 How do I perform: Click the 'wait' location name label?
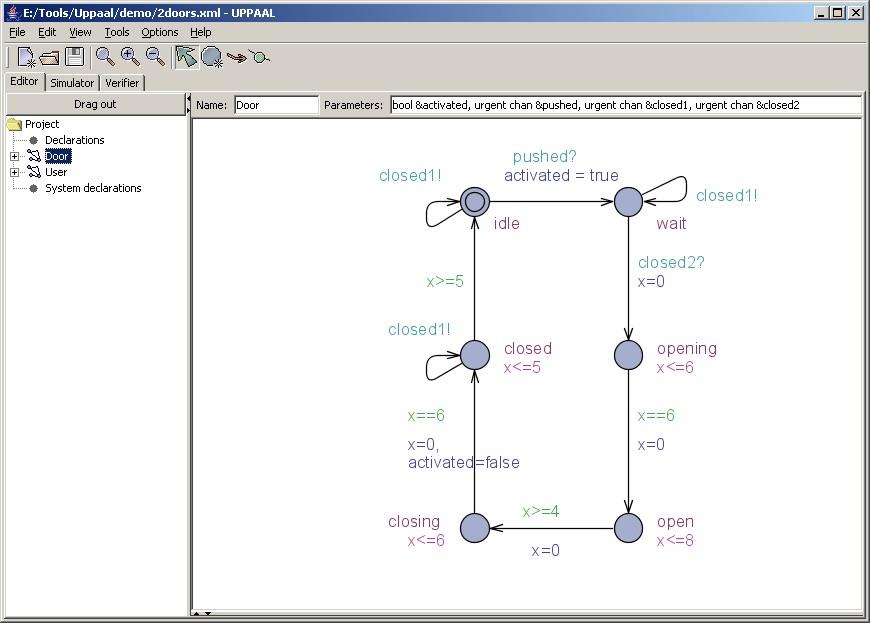(x=671, y=223)
